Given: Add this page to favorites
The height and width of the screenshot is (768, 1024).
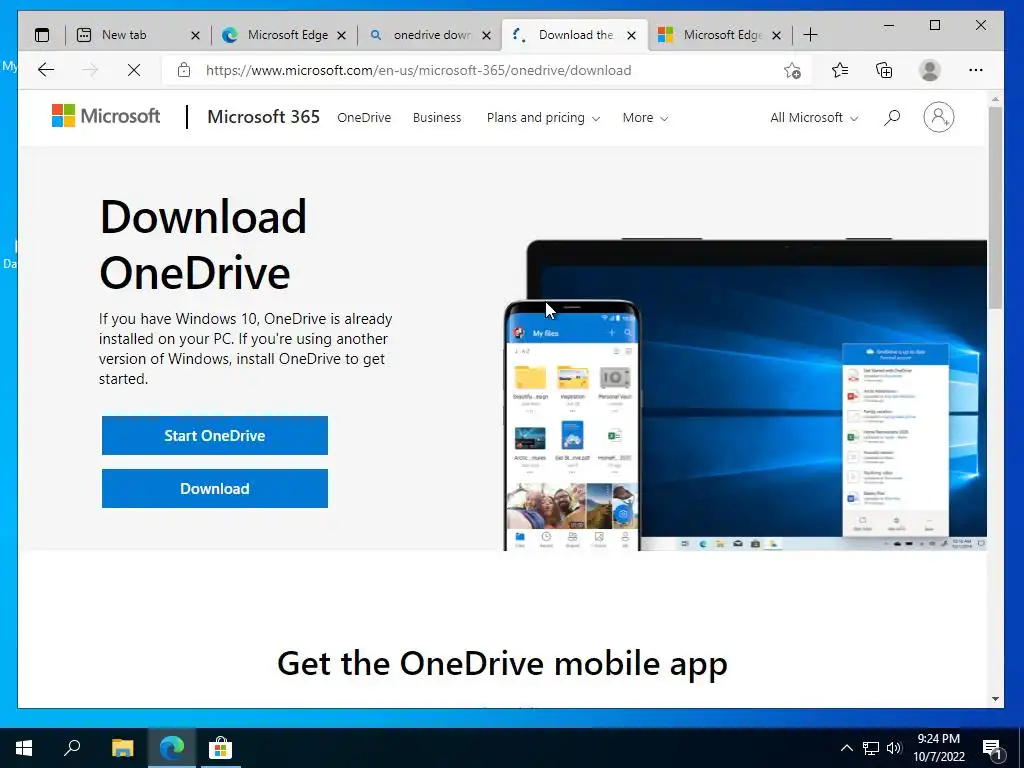Looking at the screenshot, I should pos(792,70).
